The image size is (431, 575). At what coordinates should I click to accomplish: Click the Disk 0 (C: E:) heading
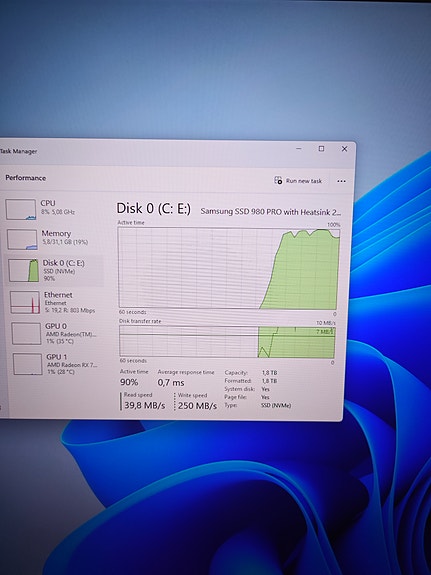tap(154, 208)
